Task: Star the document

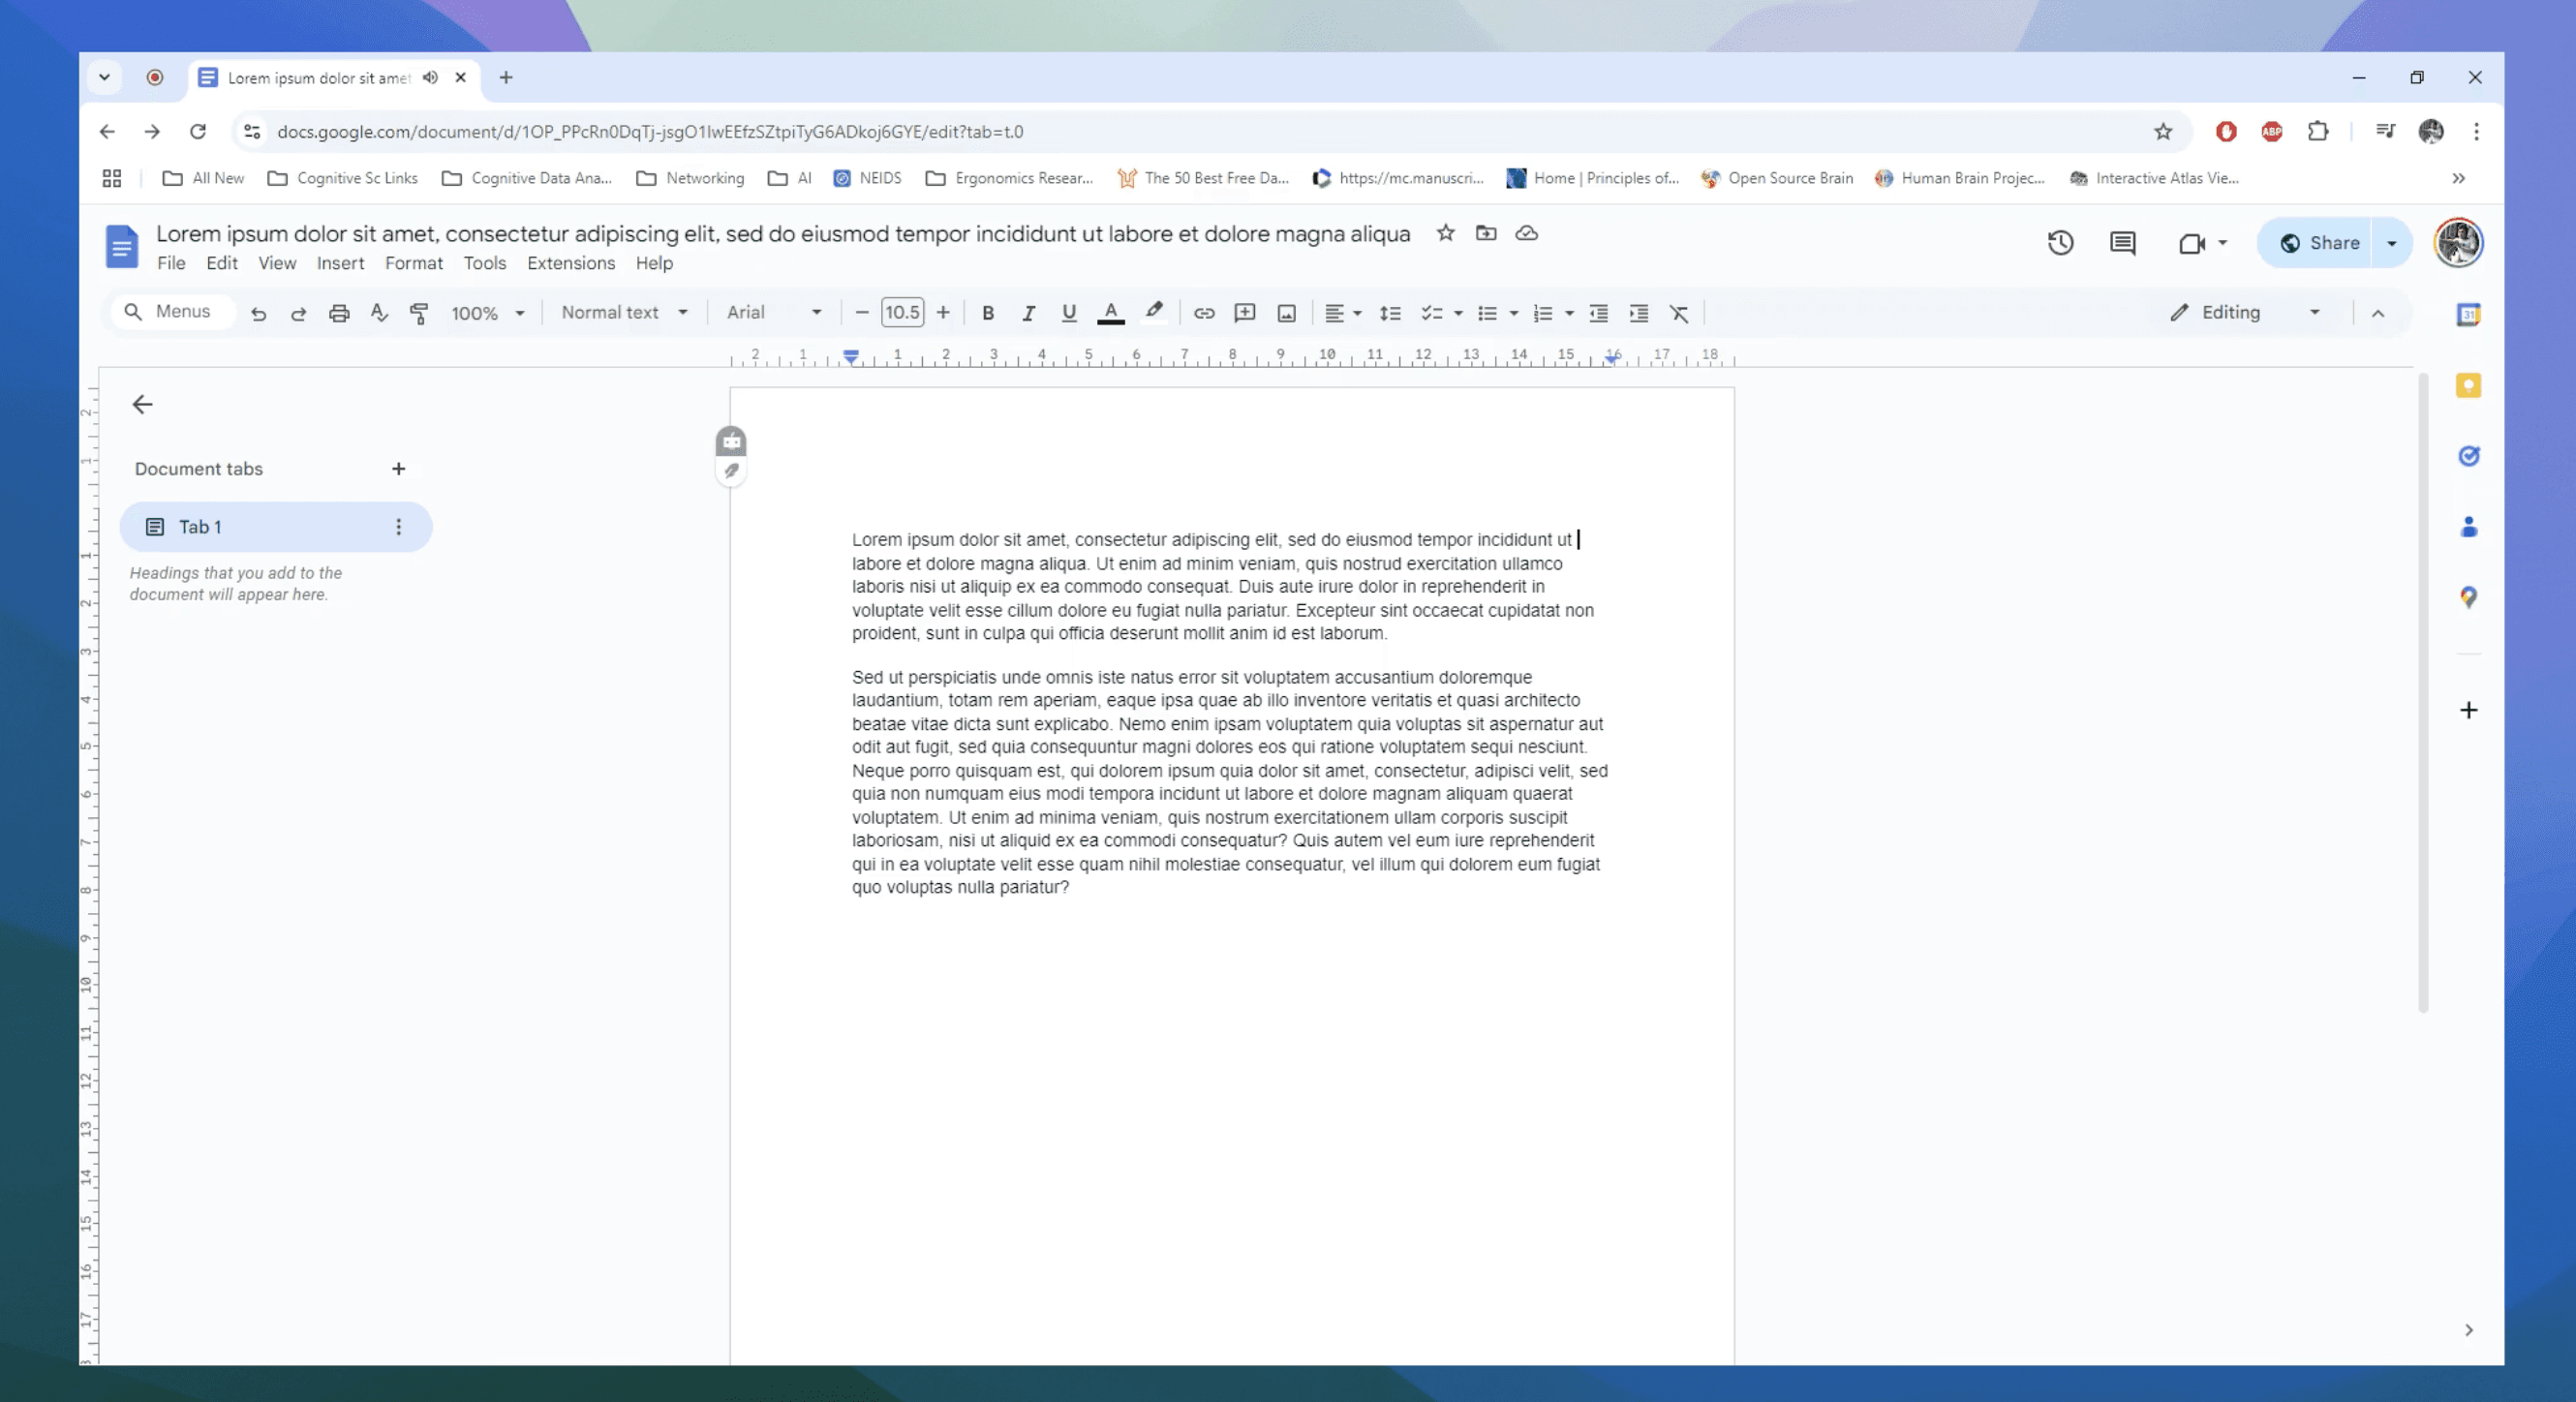Action: (x=1445, y=233)
